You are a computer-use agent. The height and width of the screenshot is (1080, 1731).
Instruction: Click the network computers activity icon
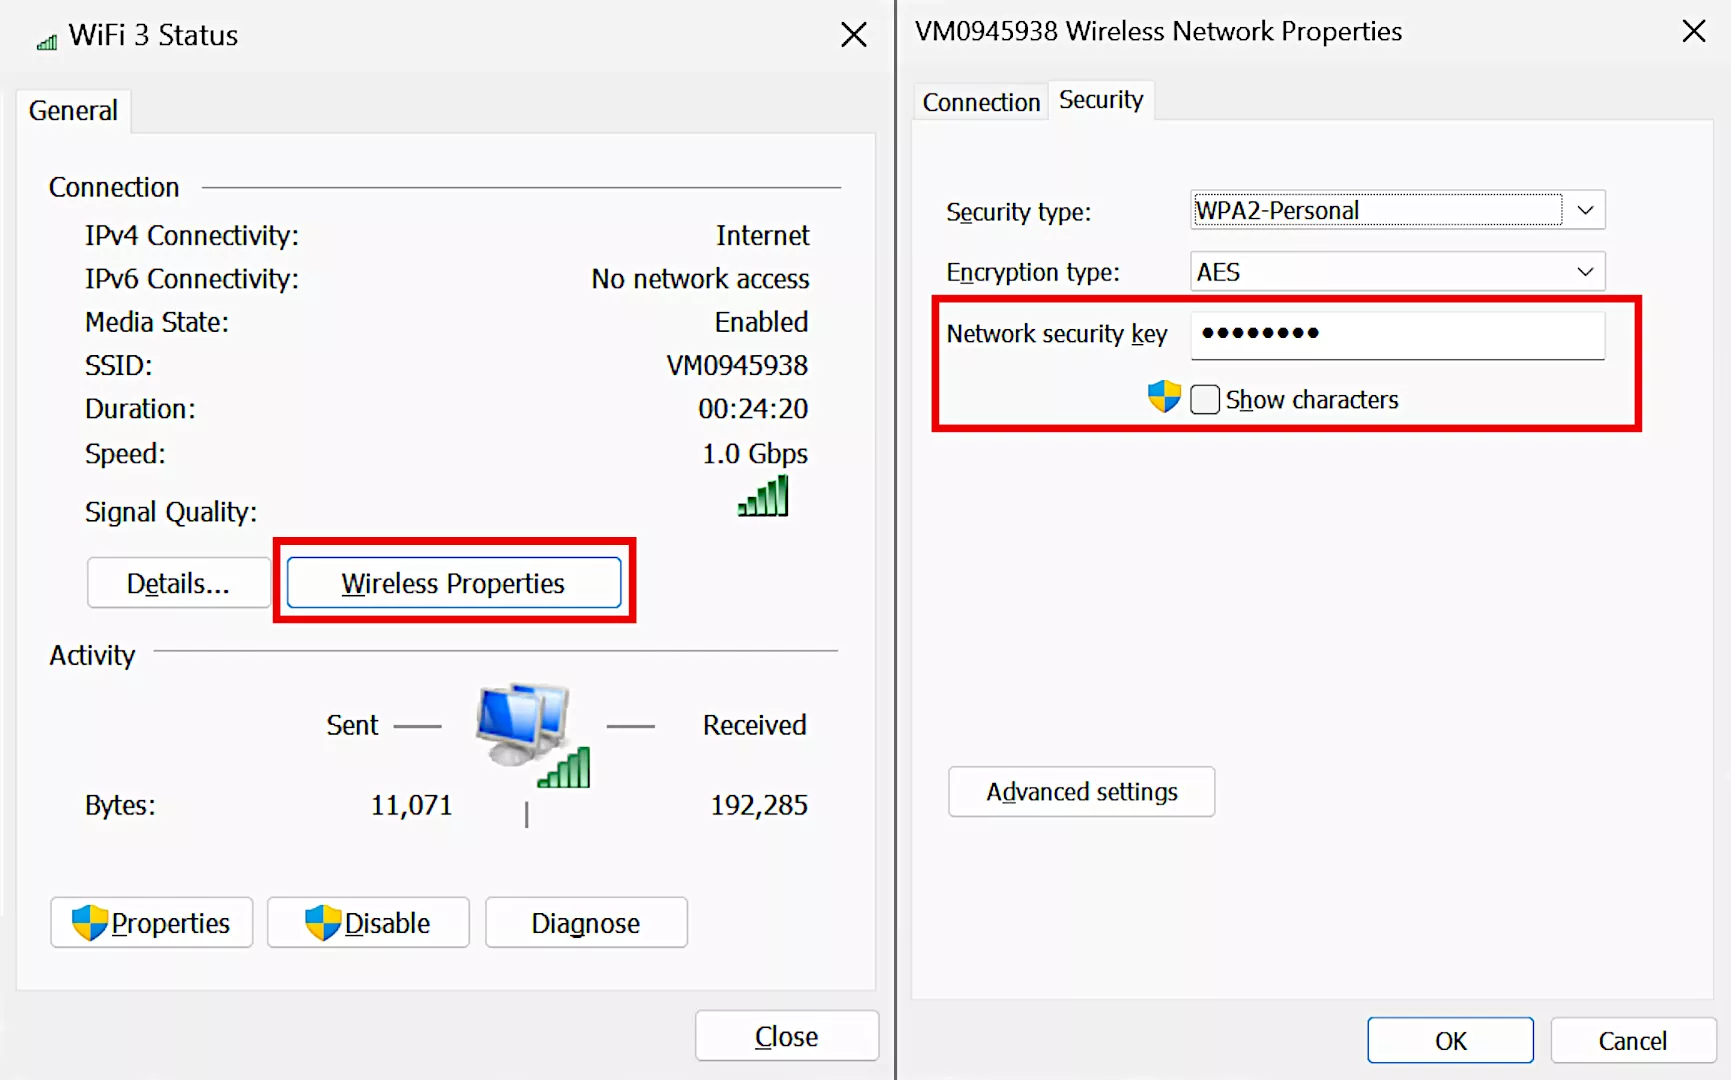(x=530, y=733)
